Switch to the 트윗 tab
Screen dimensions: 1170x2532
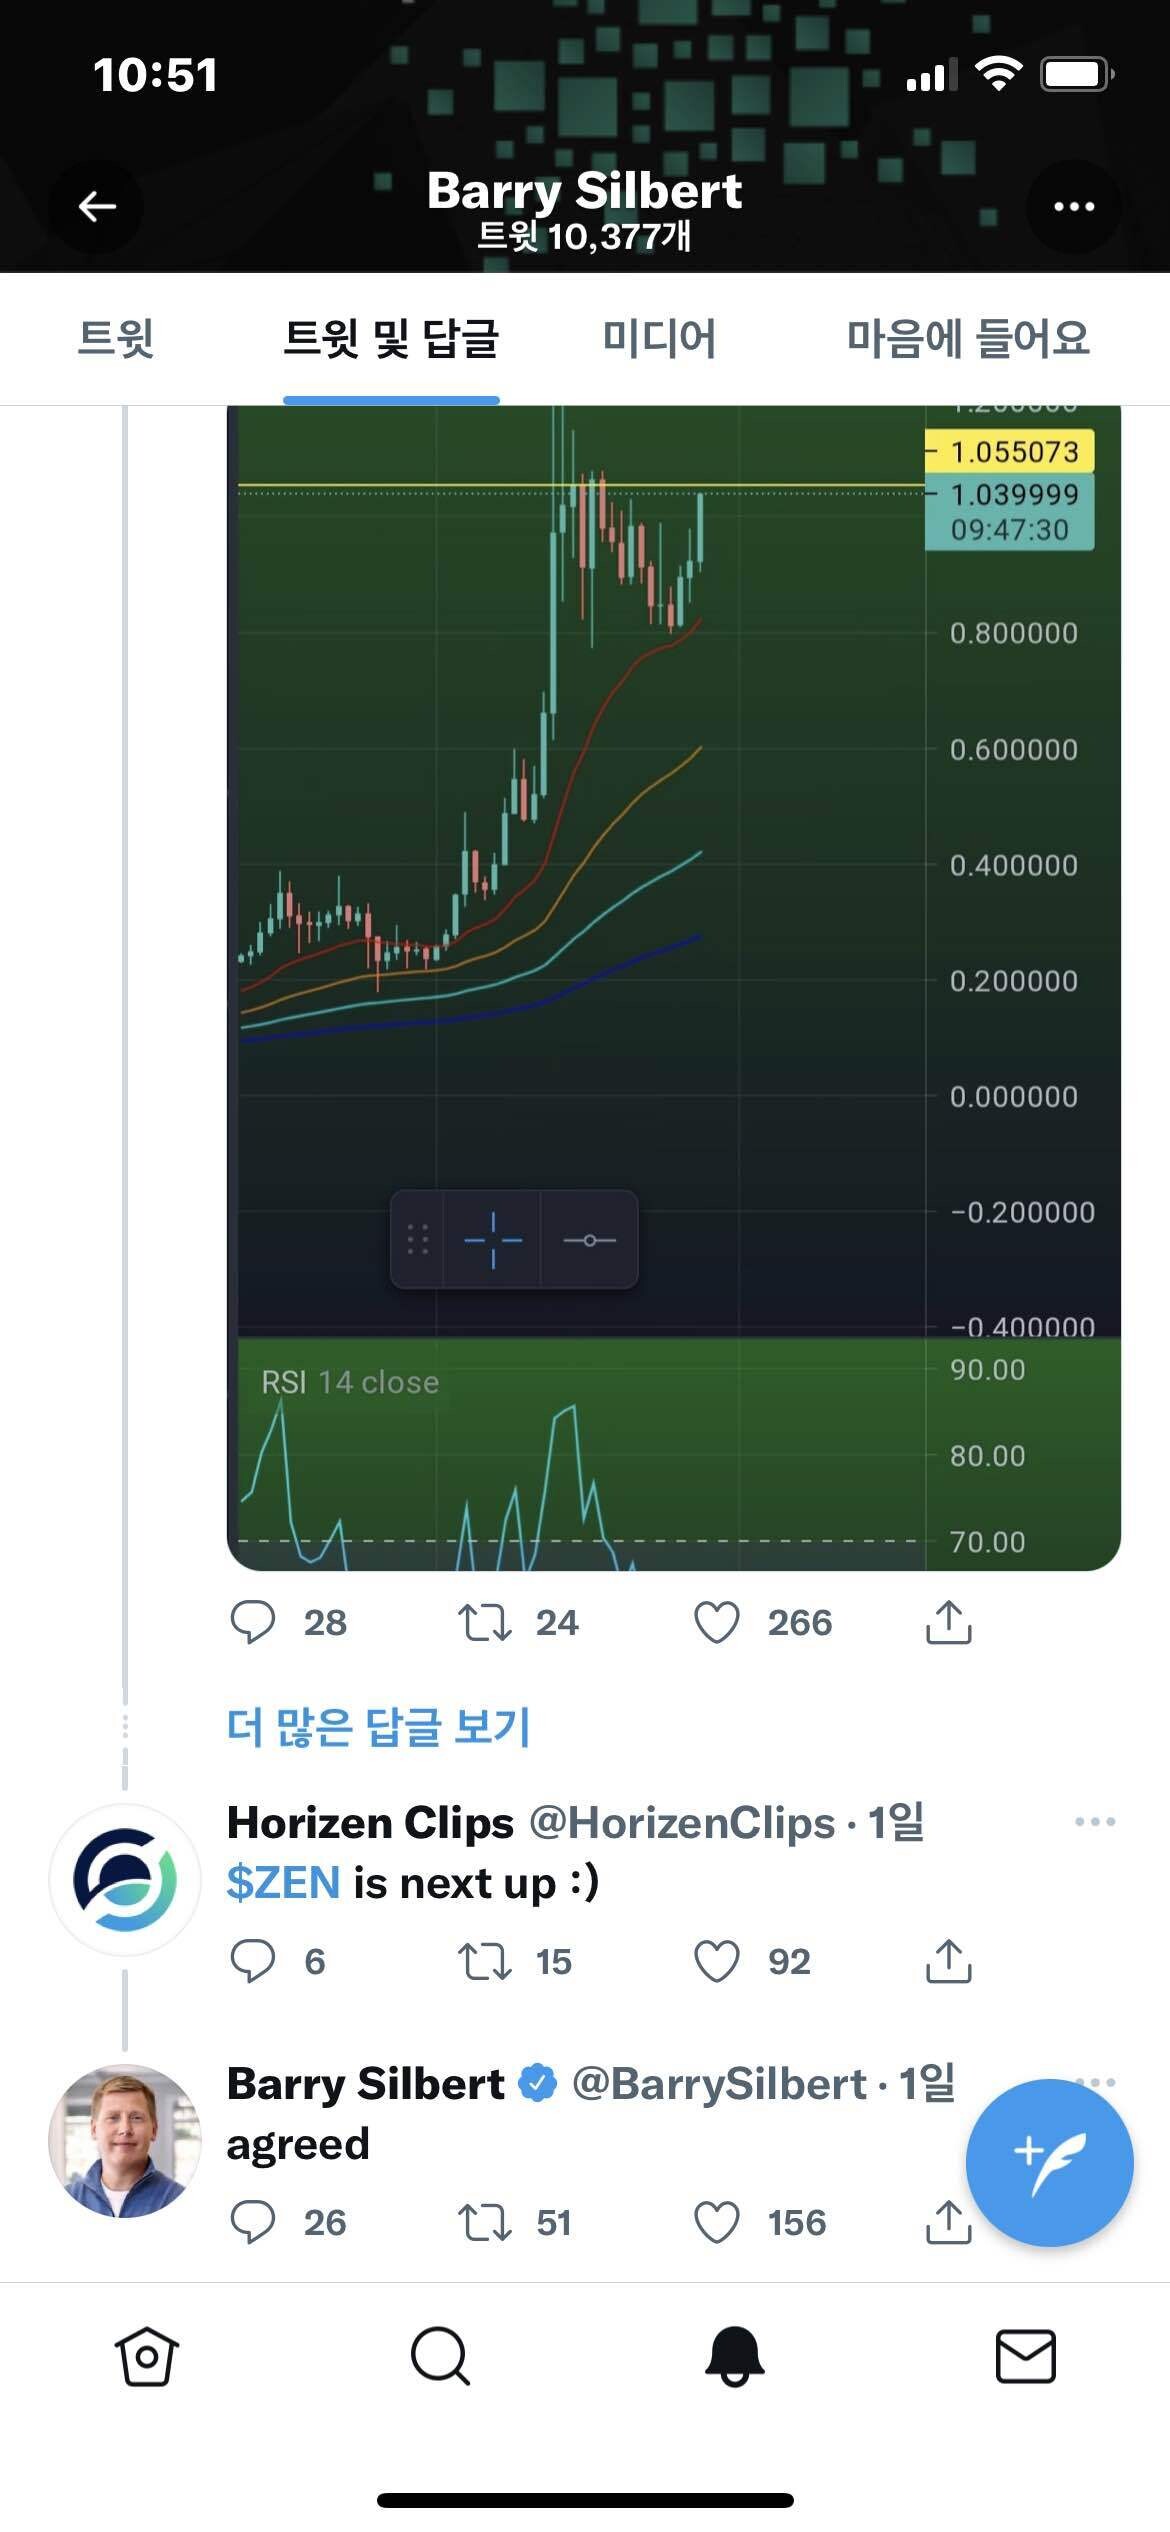(116, 338)
